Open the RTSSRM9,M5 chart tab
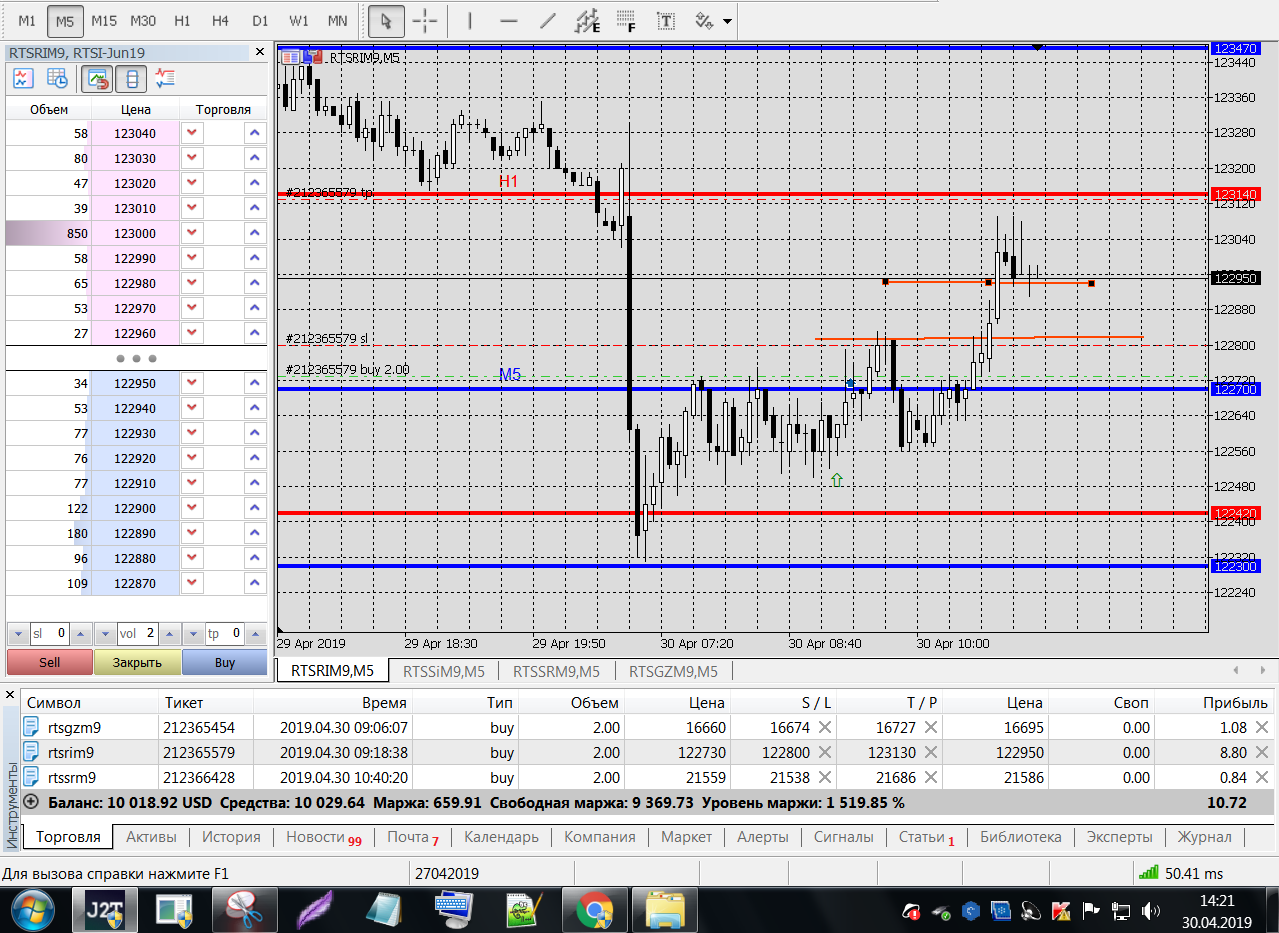The width and height of the screenshot is (1279, 933). (556, 671)
